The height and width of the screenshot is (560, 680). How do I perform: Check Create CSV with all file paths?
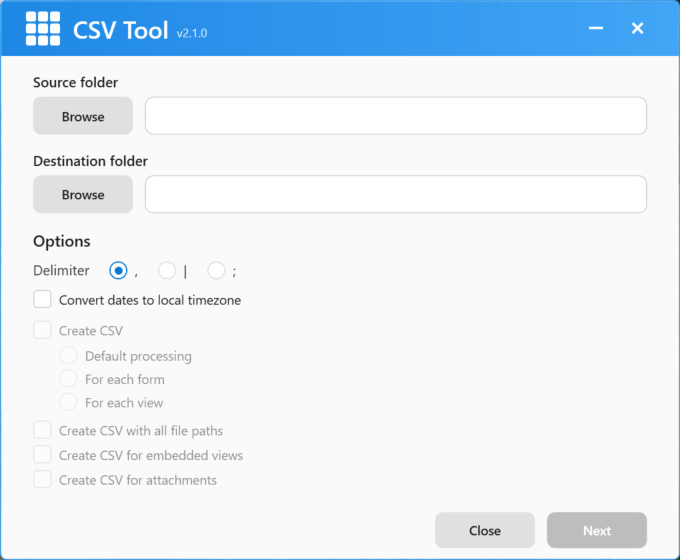pyautogui.click(x=42, y=430)
